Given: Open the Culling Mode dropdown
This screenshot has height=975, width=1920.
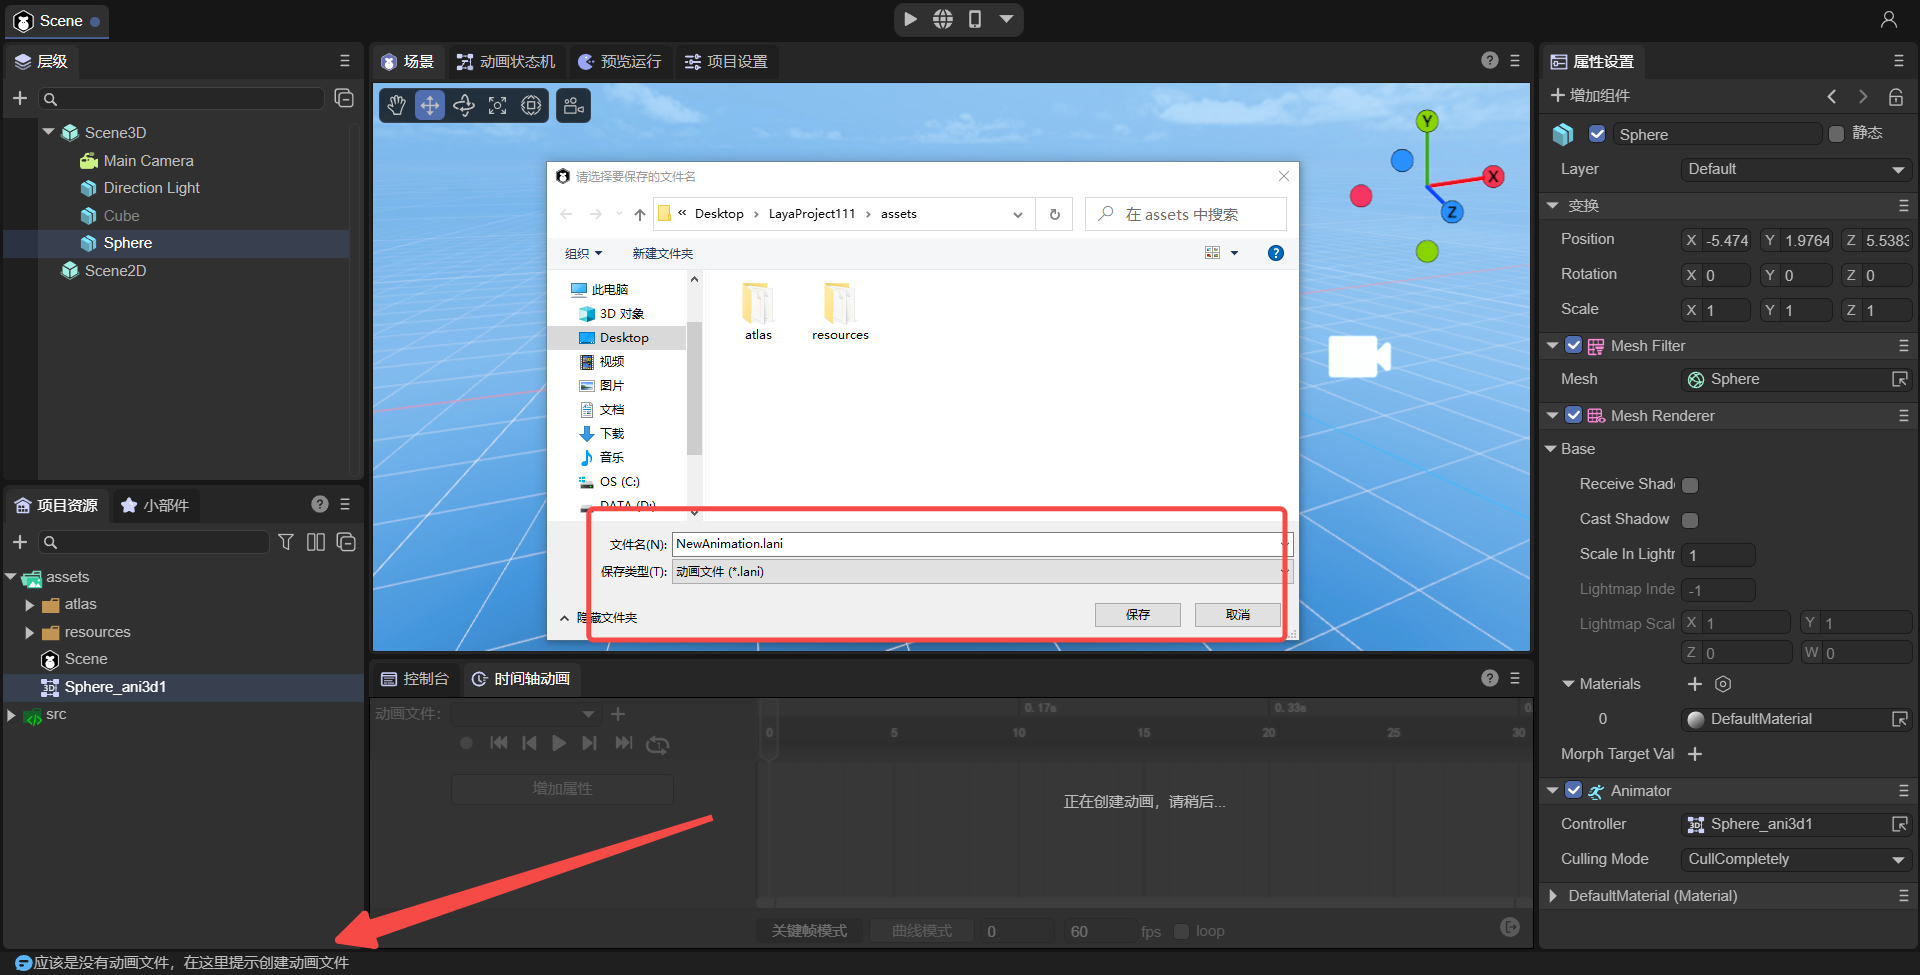Looking at the screenshot, I should [x=1795, y=859].
